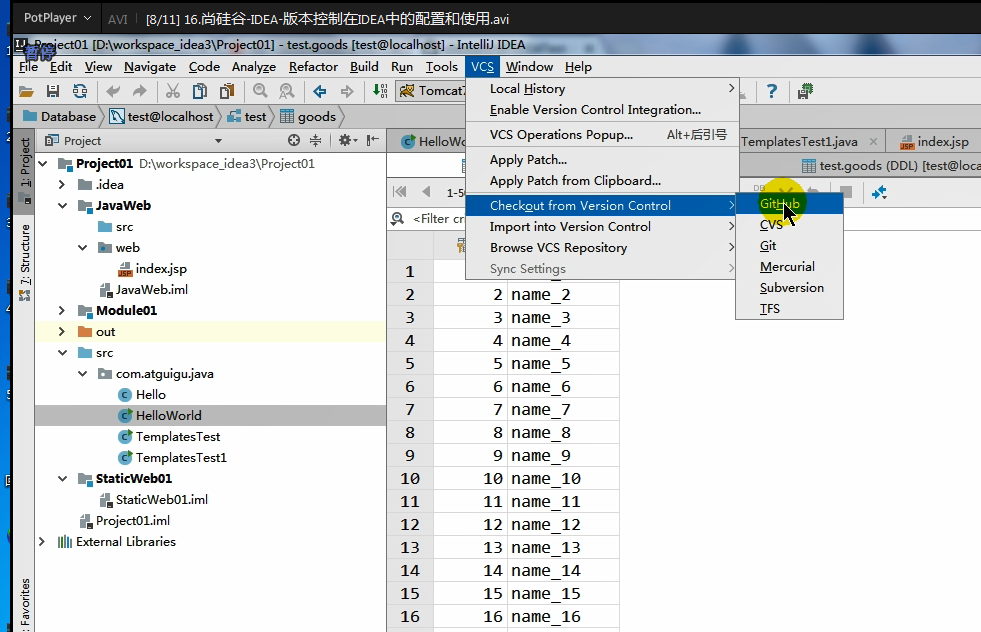Go to first page of table rows
981x632 pixels.
(400, 192)
